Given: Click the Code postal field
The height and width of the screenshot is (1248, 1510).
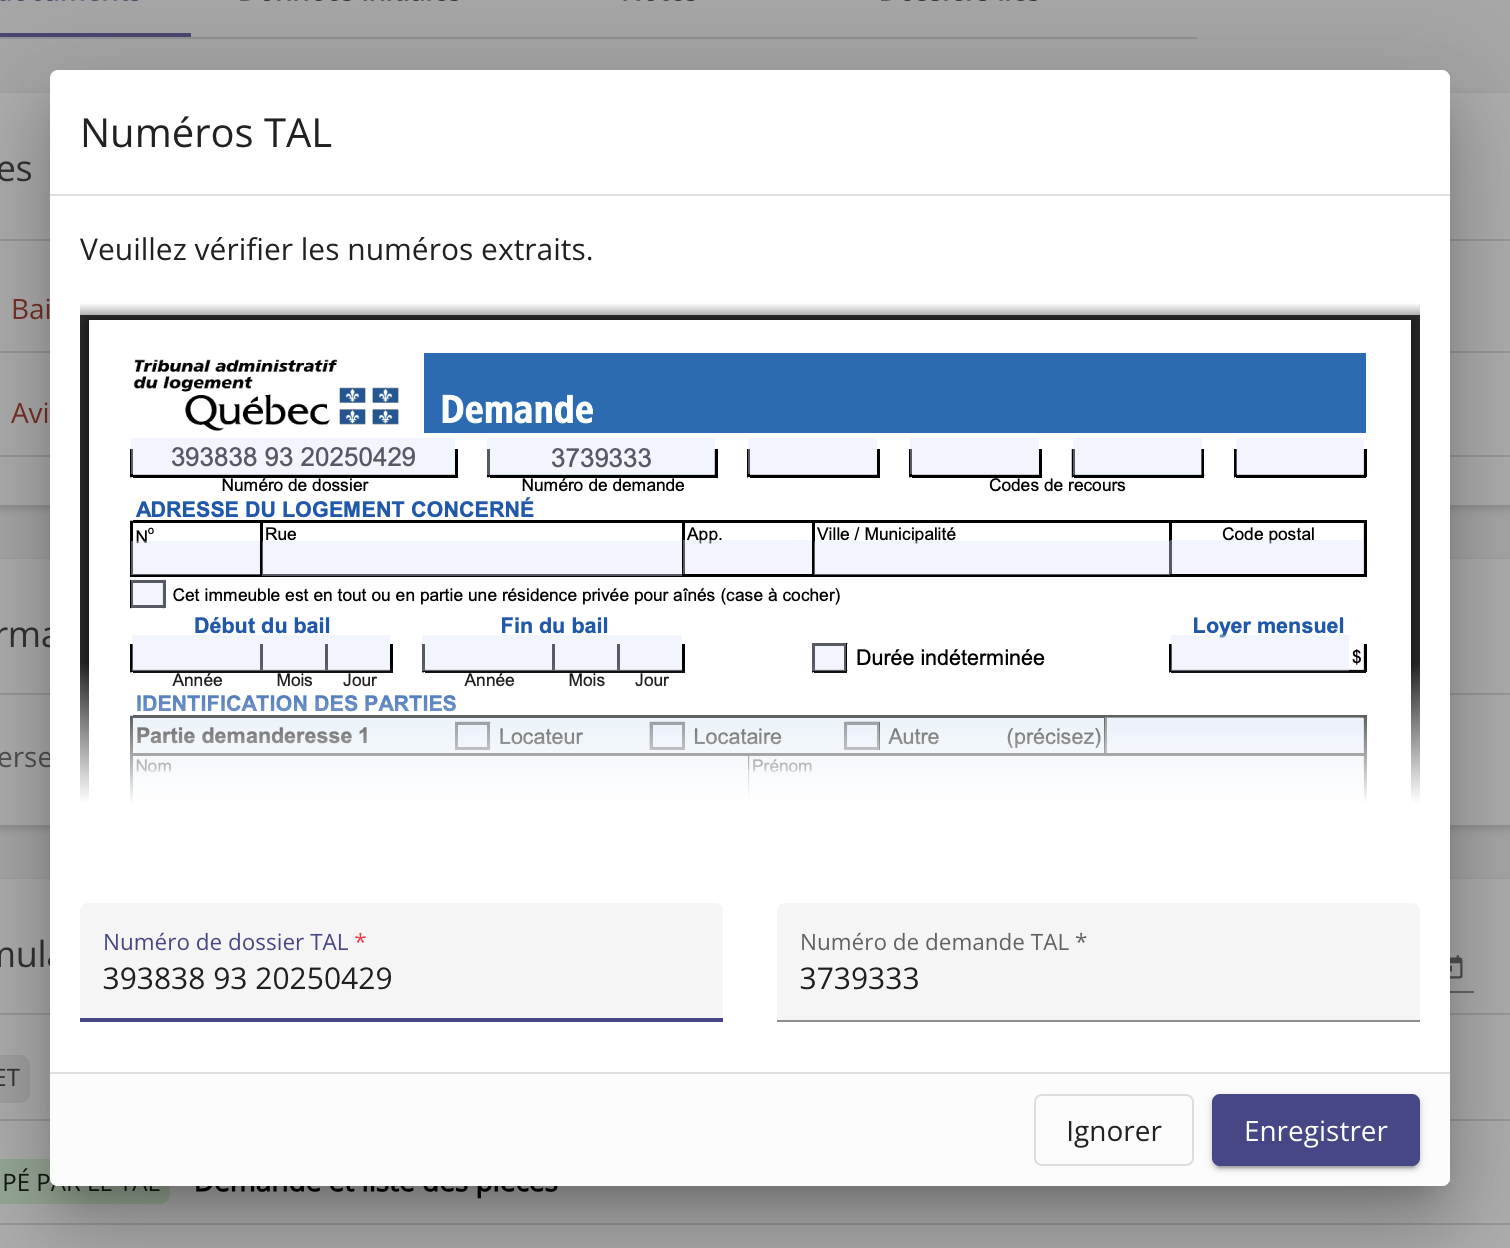Looking at the screenshot, I should (1267, 557).
